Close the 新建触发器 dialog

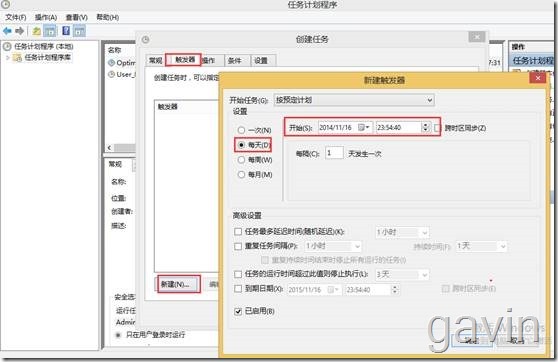coord(538,78)
